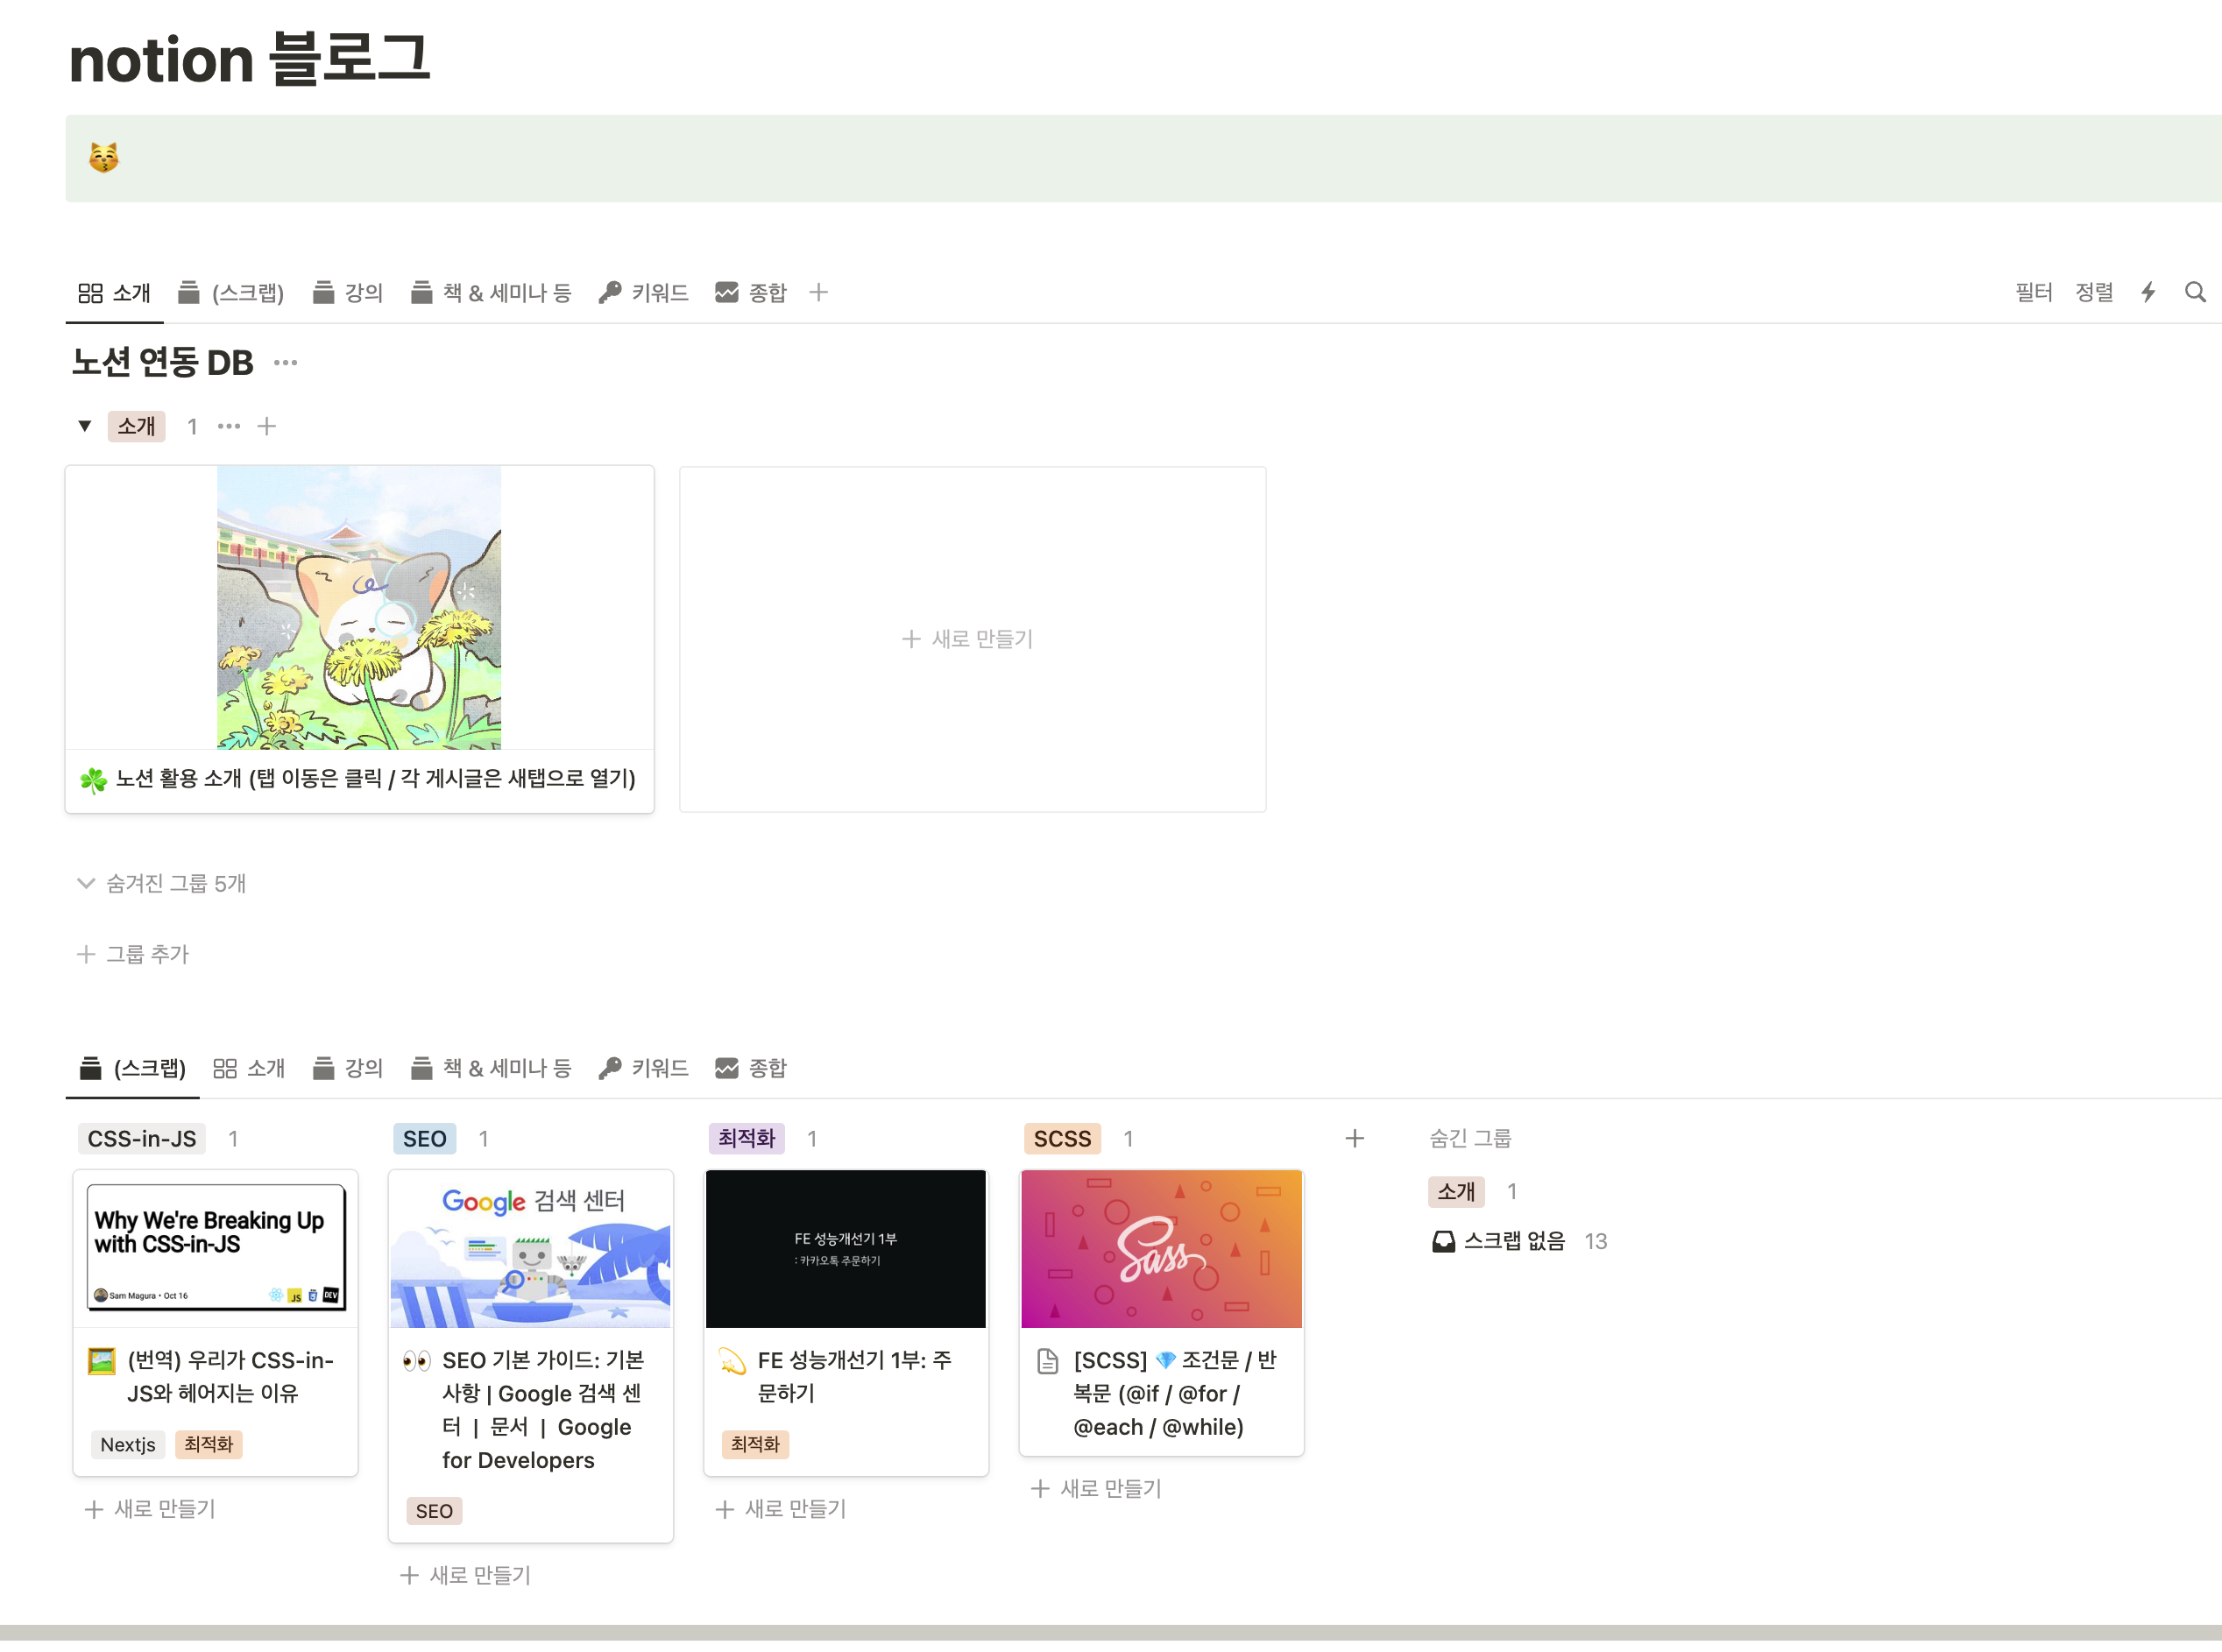Click the search magnifier icon

[x=2194, y=292]
